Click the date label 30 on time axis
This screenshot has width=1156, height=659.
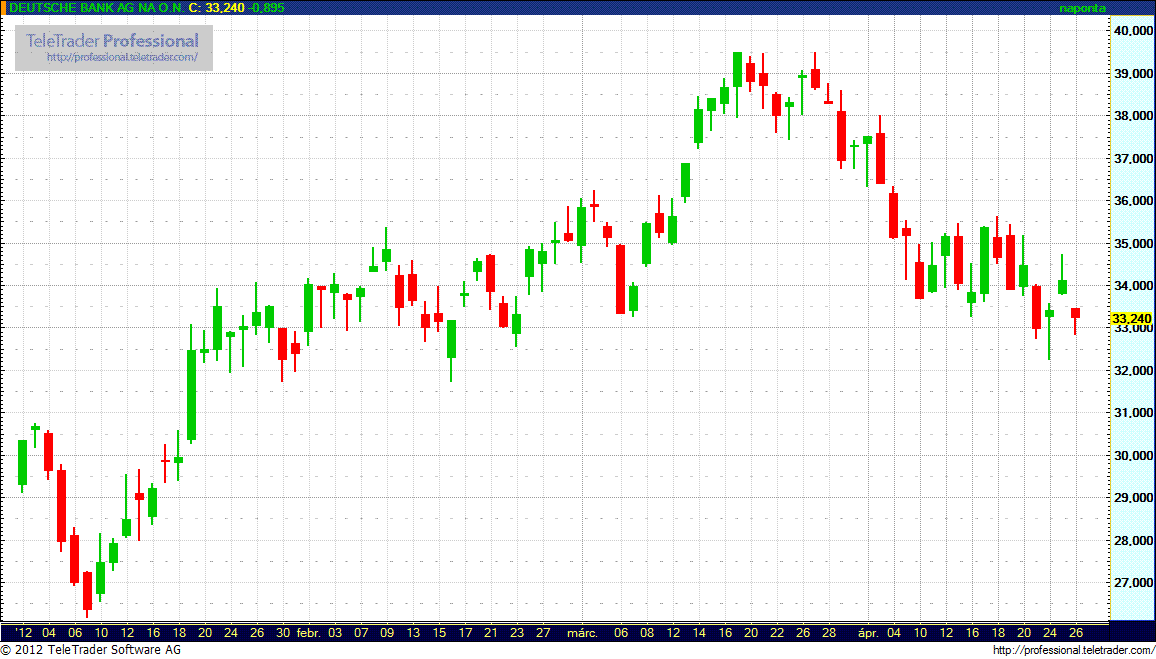[x=283, y=632]
